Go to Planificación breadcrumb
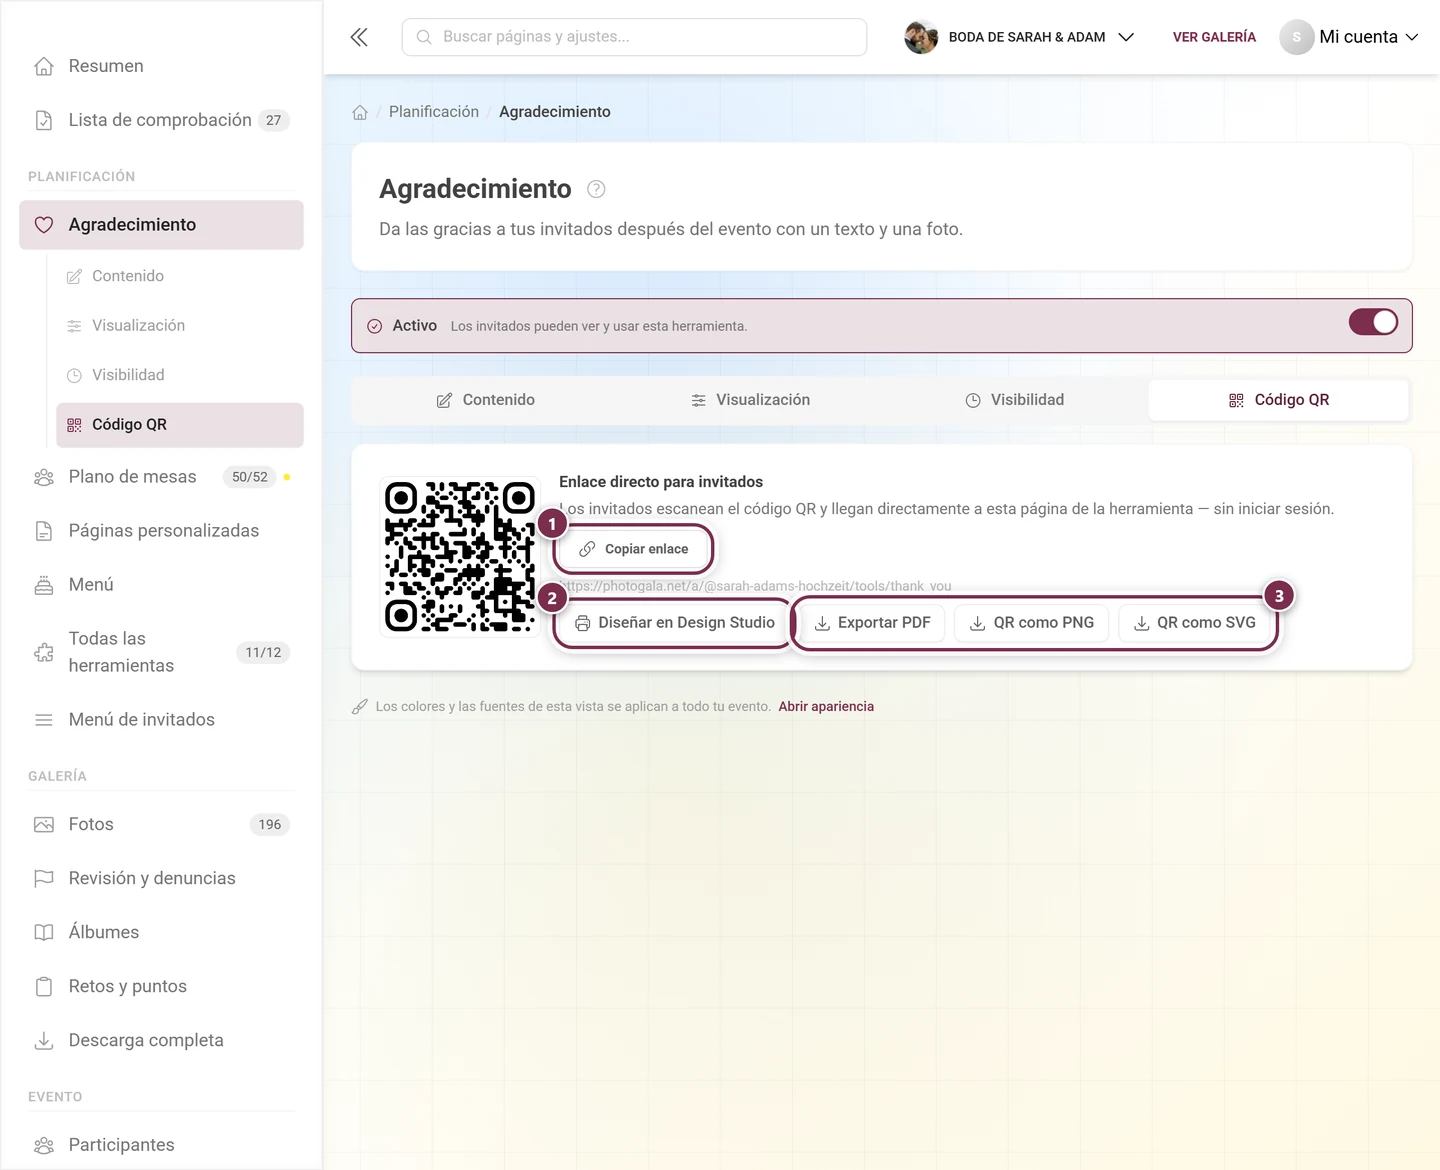Viewport: 1440px width, 1170px height. pyautogui.click(x=434, y=112)
